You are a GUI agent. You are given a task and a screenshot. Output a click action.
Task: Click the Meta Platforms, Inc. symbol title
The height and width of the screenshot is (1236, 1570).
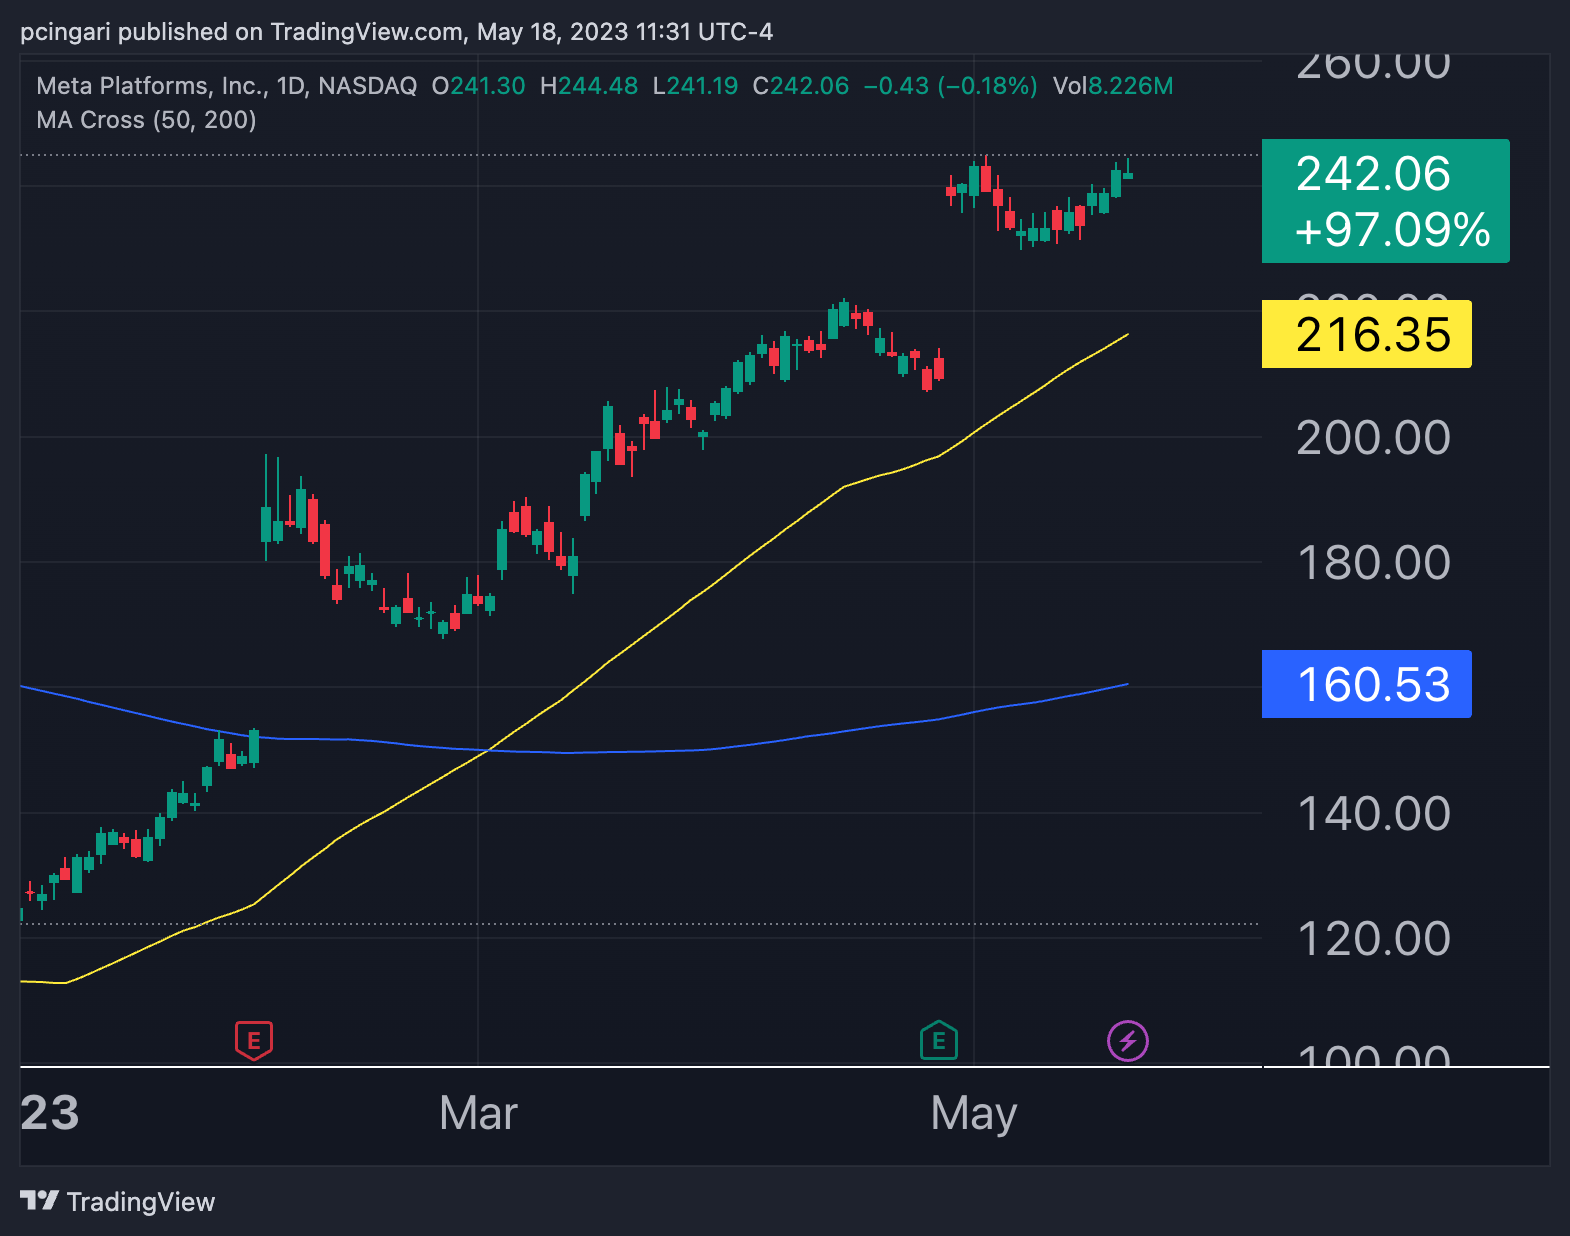151,86
